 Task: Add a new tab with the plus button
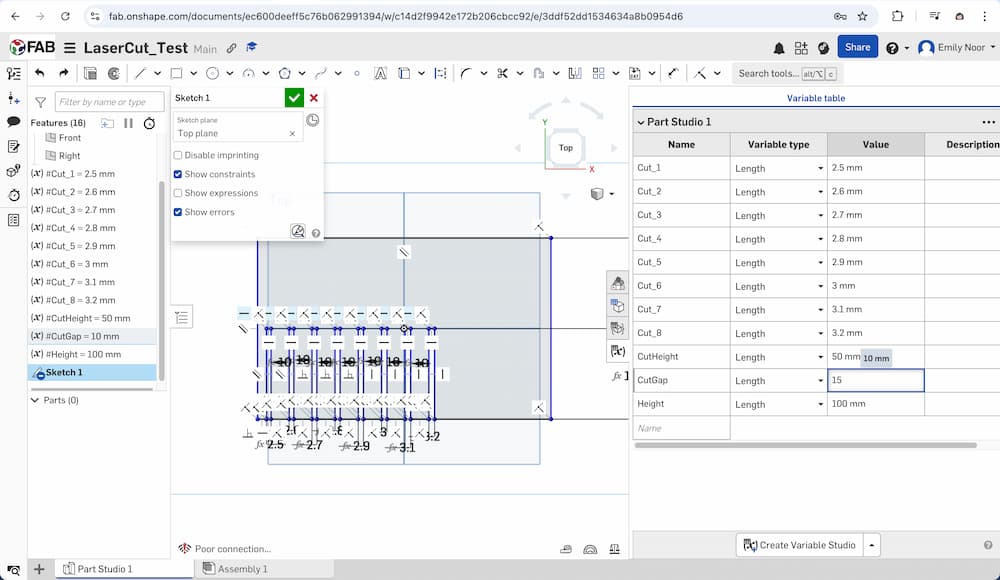click(39, 569)
